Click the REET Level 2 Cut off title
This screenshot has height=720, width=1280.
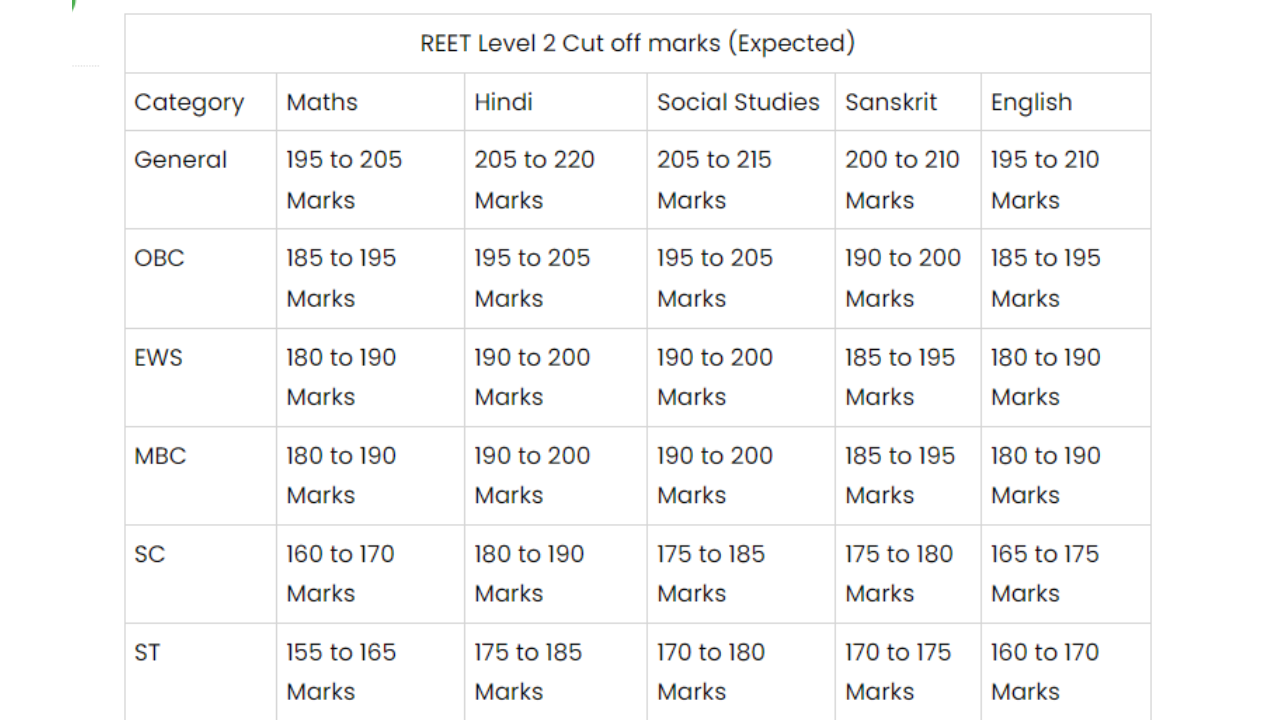637,44
